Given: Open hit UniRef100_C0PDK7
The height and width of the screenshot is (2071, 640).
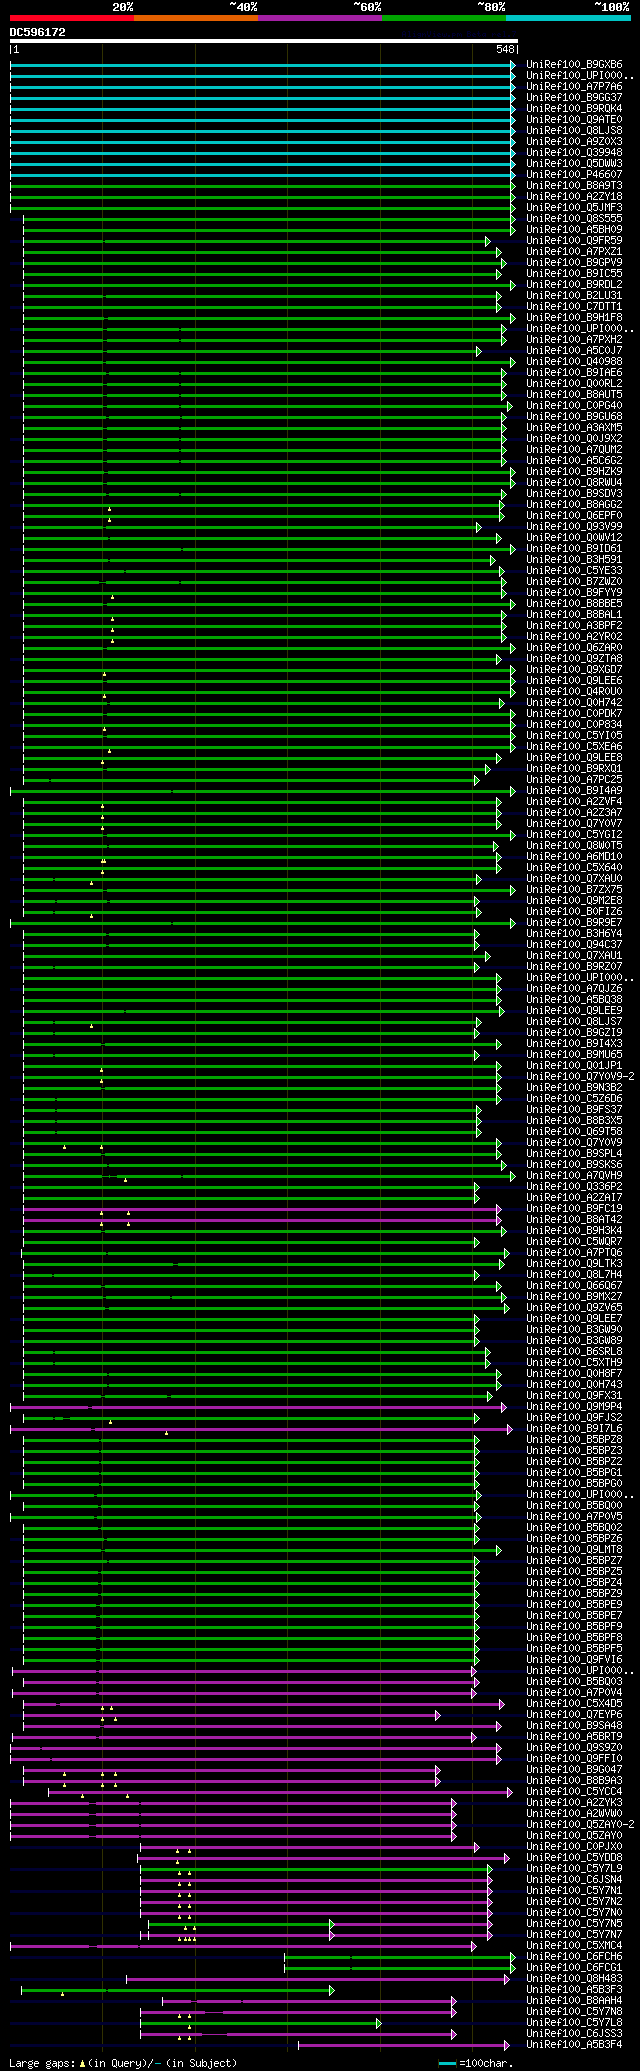Looking at the screenshot, I should tap(574, 714).
